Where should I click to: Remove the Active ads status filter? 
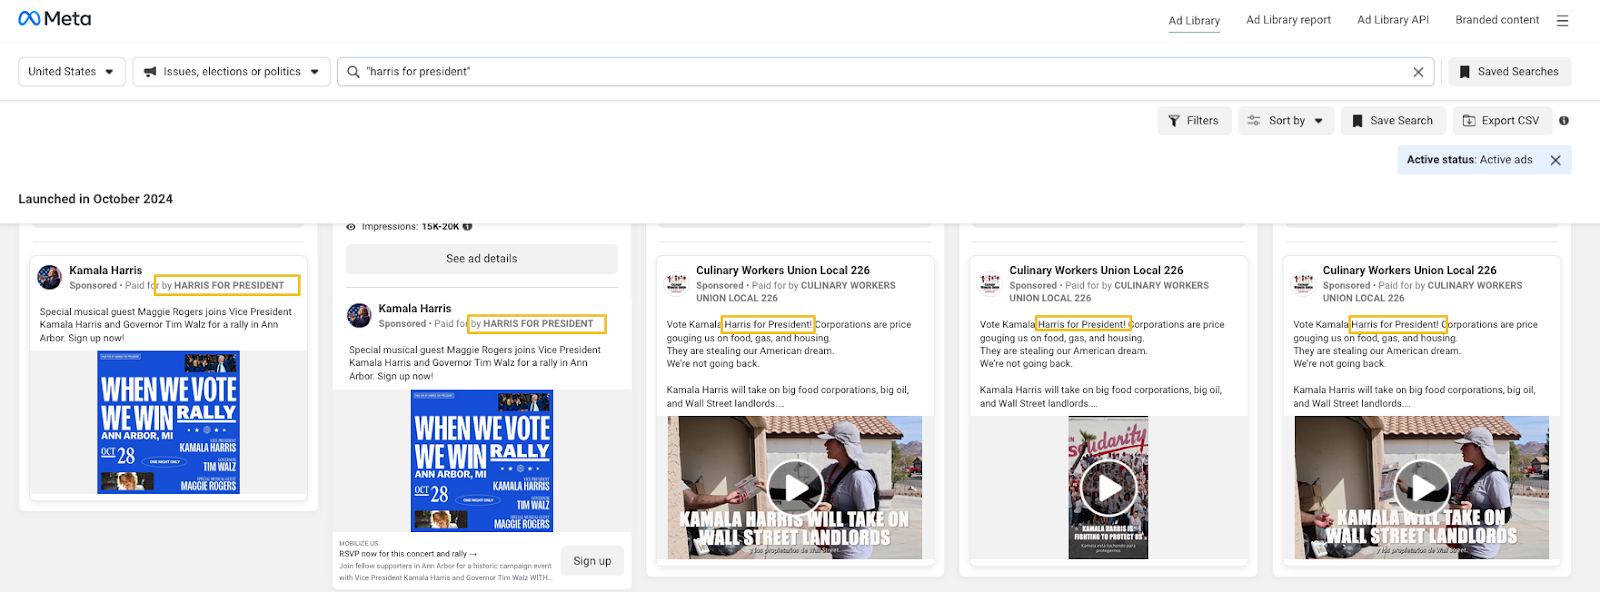[1556, 160]
